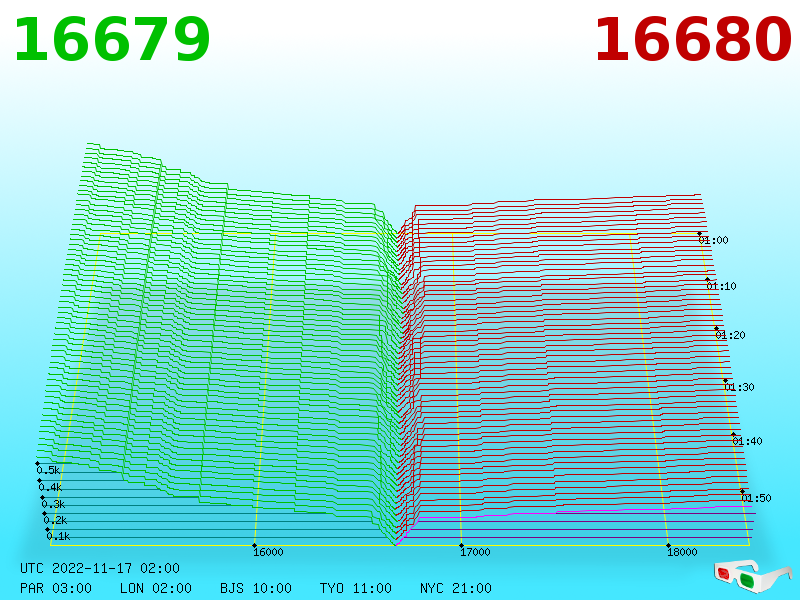Click the 0.1k volume axis label

point(59,536)
